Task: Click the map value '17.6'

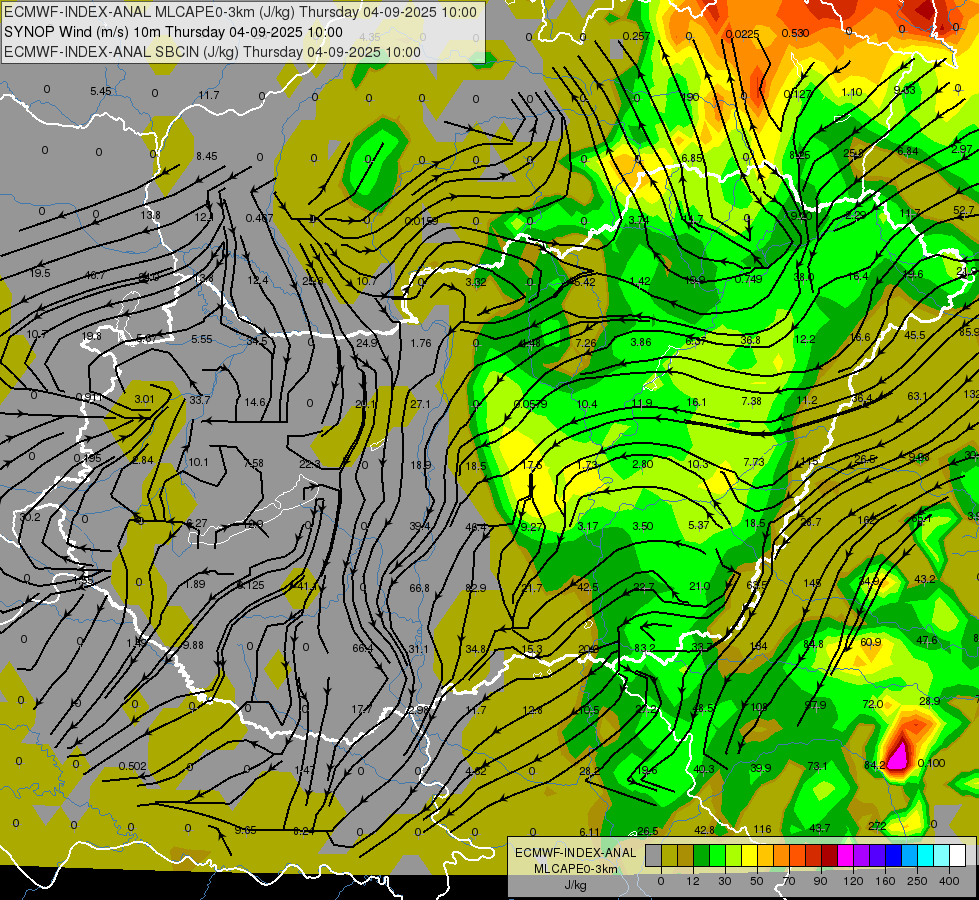Action: pos(531,465)
